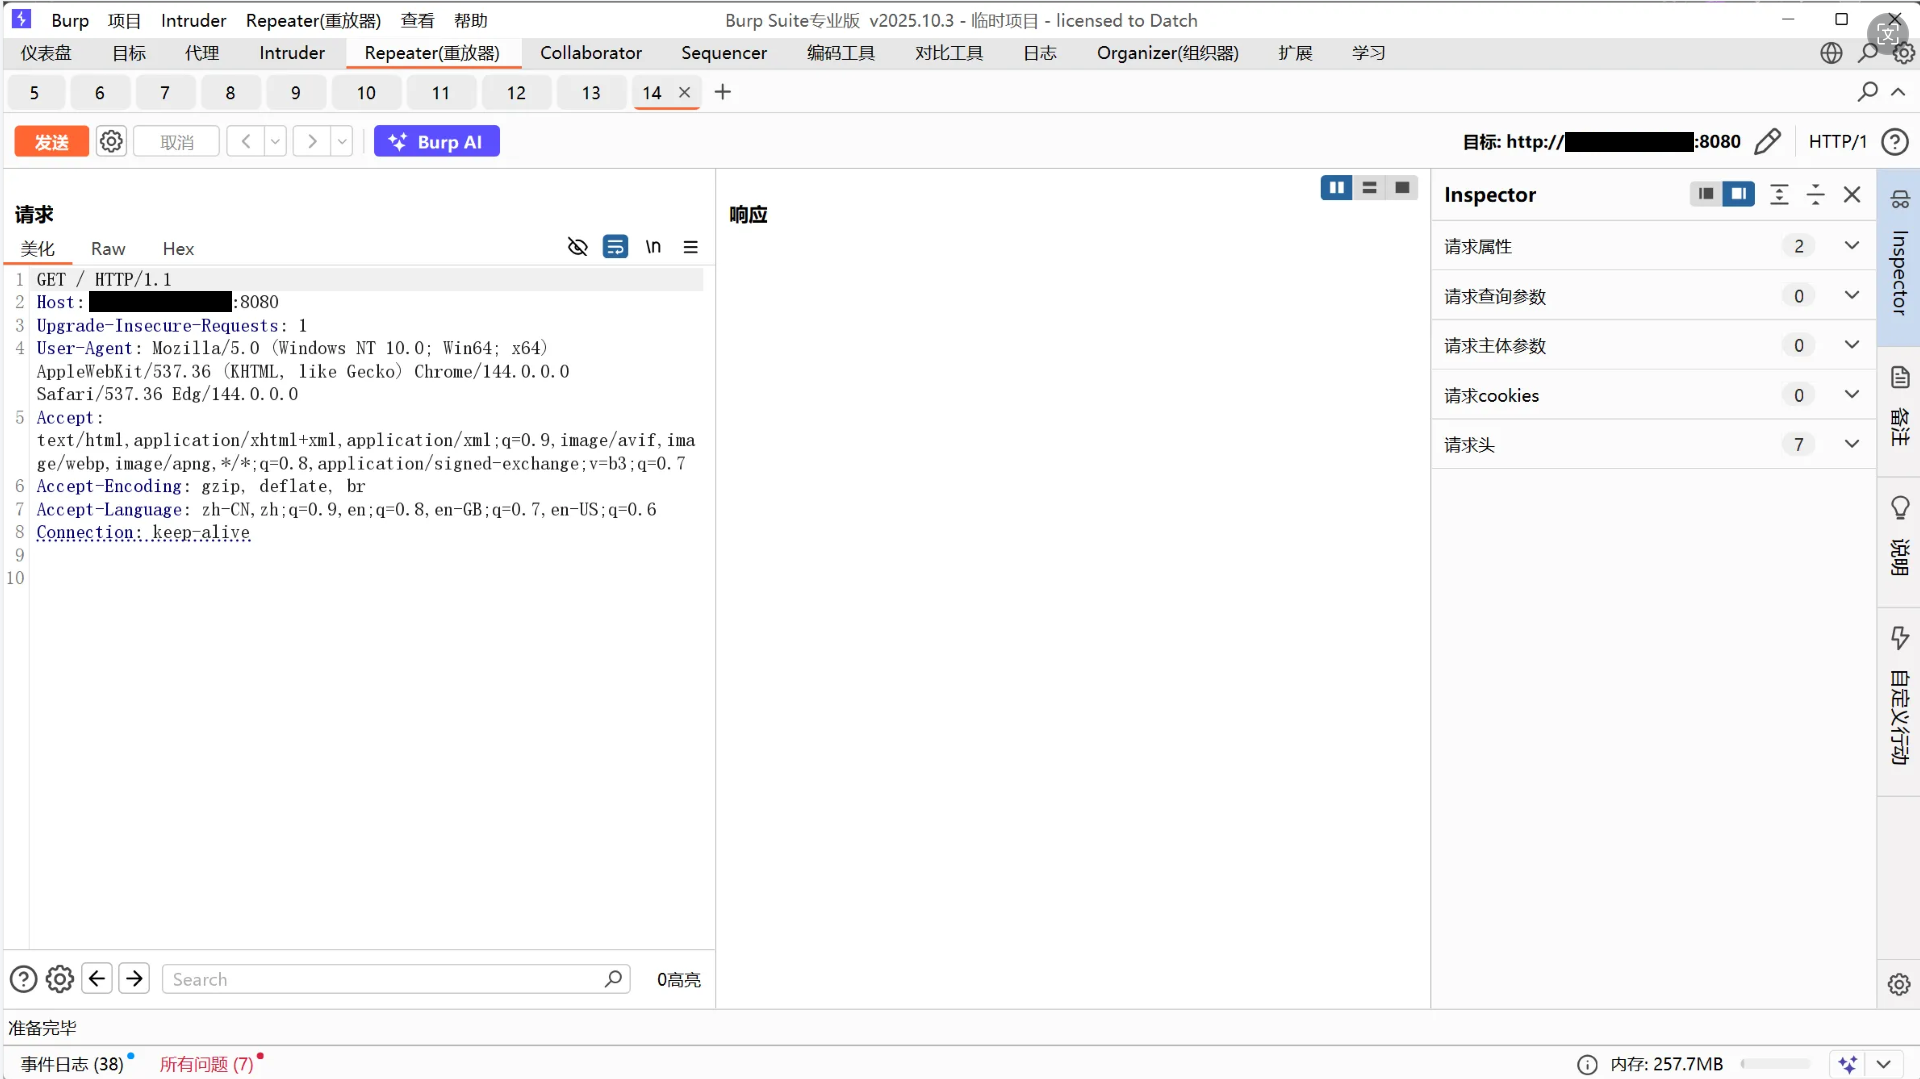Open 事件日志 (38) in status bar

pyautogui.click(x=72, y=1065)
